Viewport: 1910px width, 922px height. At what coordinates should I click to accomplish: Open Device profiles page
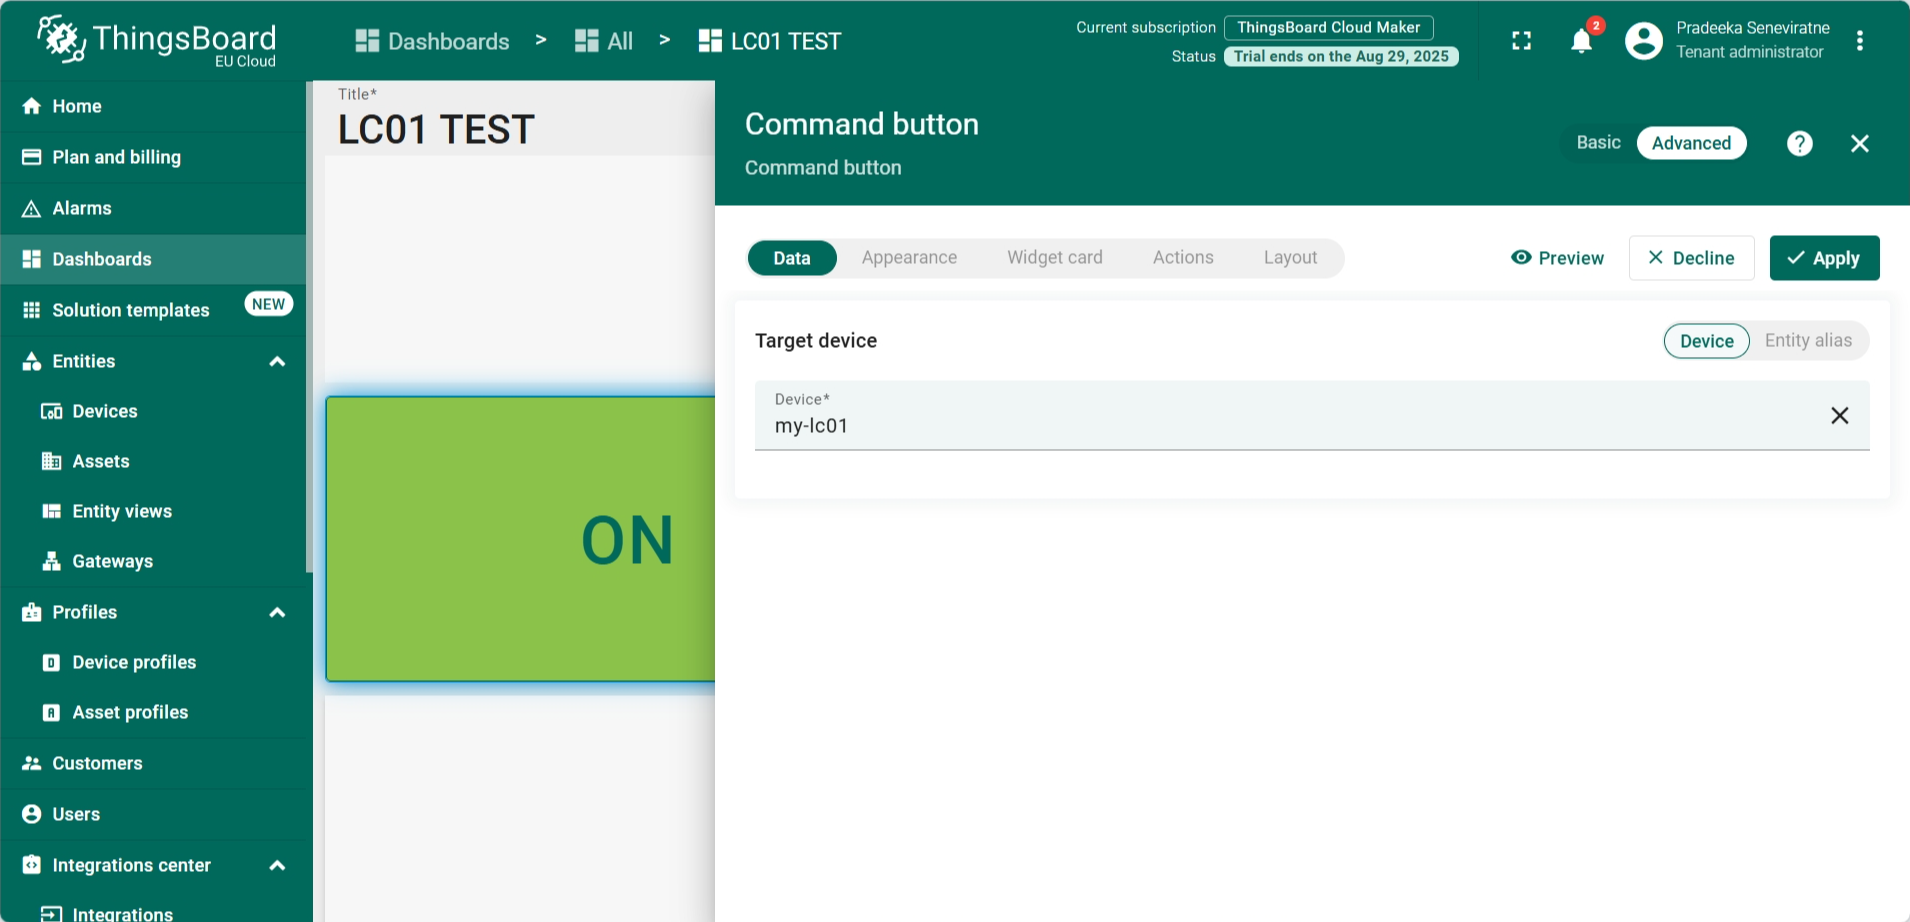click(154, 662)
